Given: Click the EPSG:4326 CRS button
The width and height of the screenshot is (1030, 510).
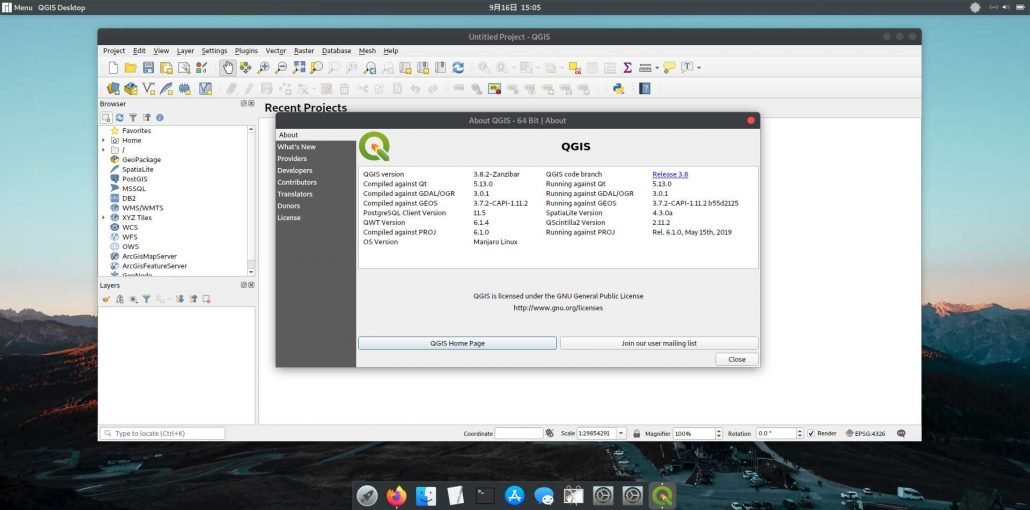Looking at the screenshot, I should tap(866, 434).
